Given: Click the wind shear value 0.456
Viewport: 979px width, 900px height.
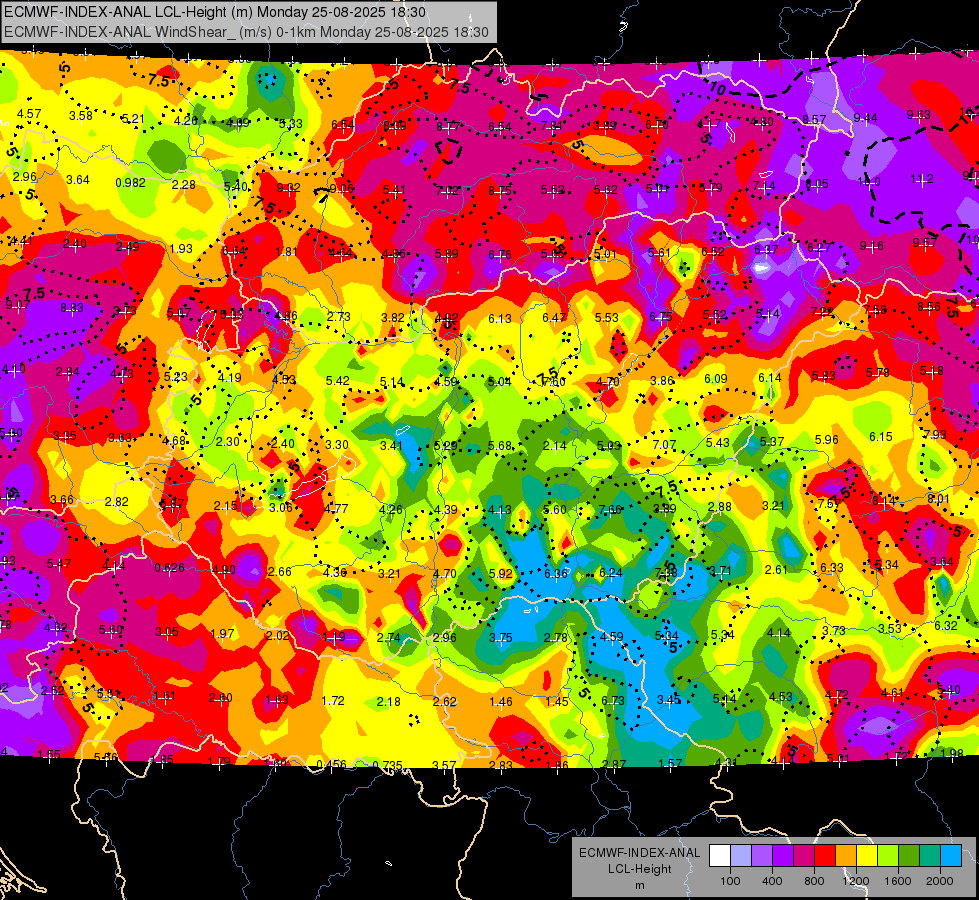Looking at the screenshot, I should 332,764.
